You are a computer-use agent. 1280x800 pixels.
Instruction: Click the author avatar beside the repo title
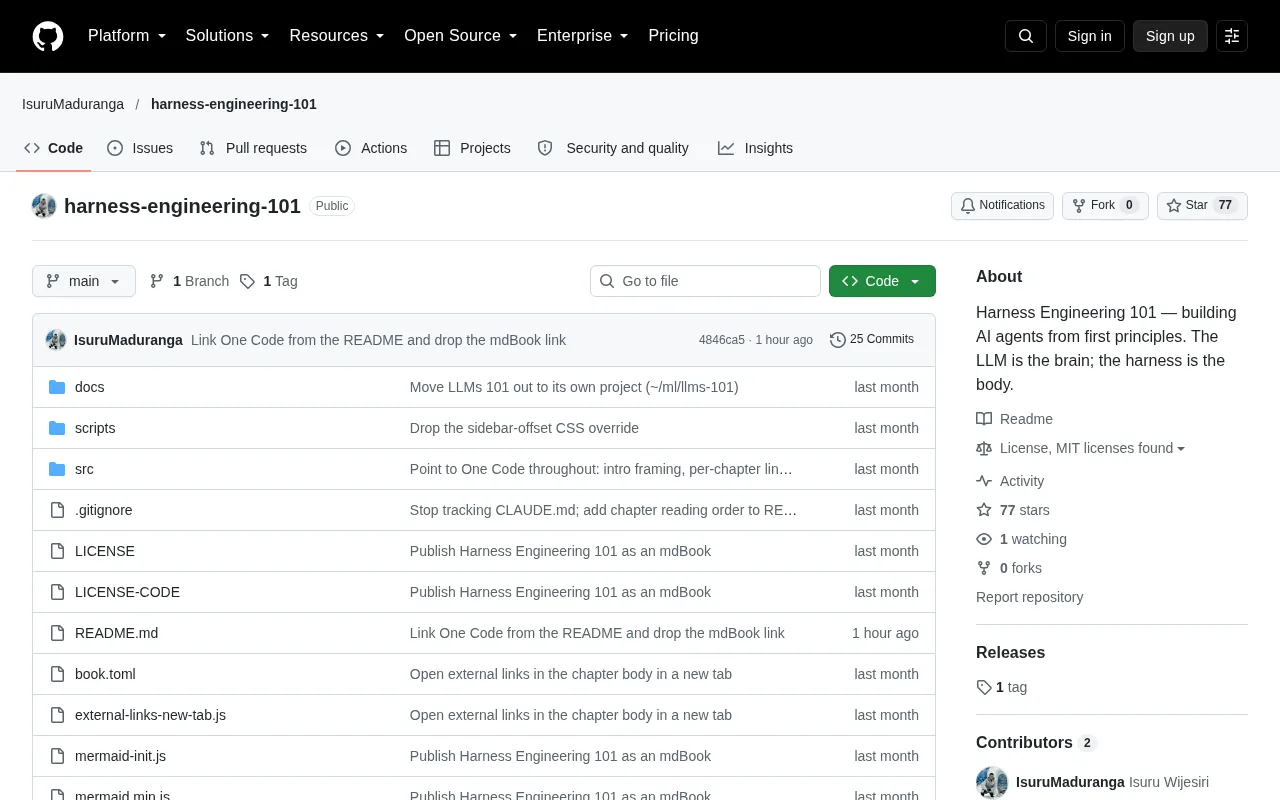(44, 206)
